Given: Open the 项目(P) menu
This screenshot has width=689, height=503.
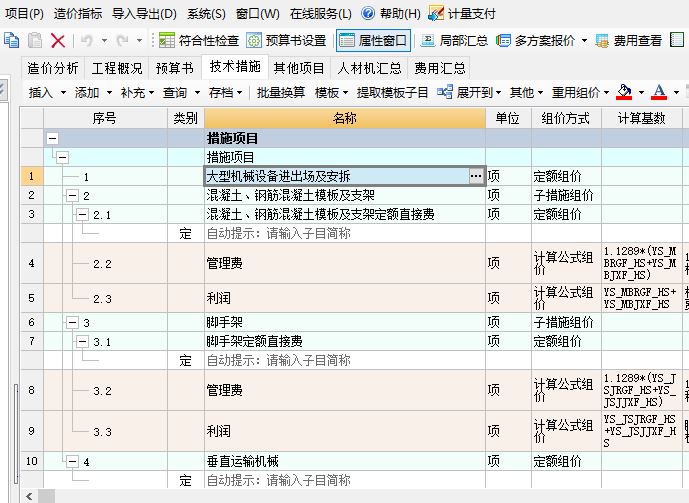Looking at the screenshot, I should 24,14.
